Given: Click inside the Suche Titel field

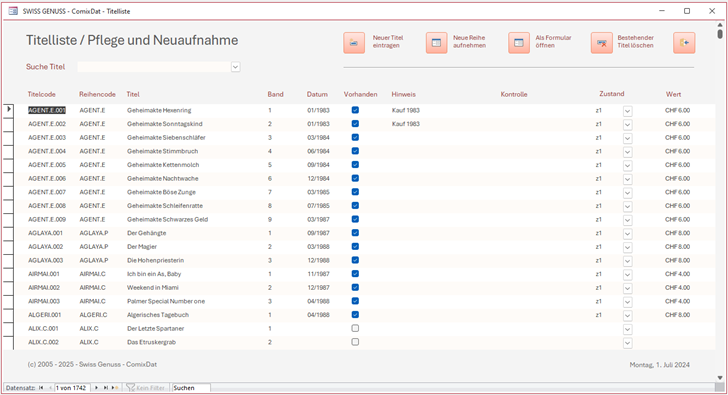Looking at the screenshot, I should pyautogui.click(x=154, y=67).
